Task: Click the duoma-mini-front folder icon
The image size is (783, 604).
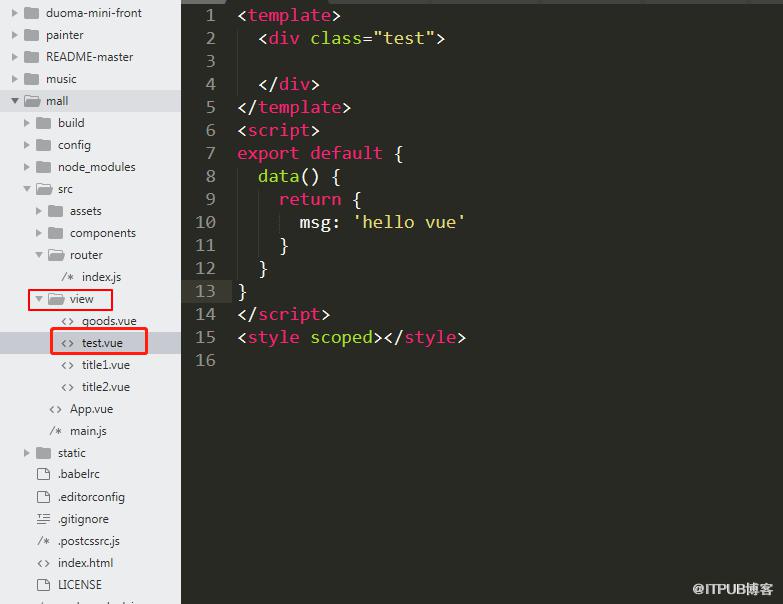Action: (31, 13)
